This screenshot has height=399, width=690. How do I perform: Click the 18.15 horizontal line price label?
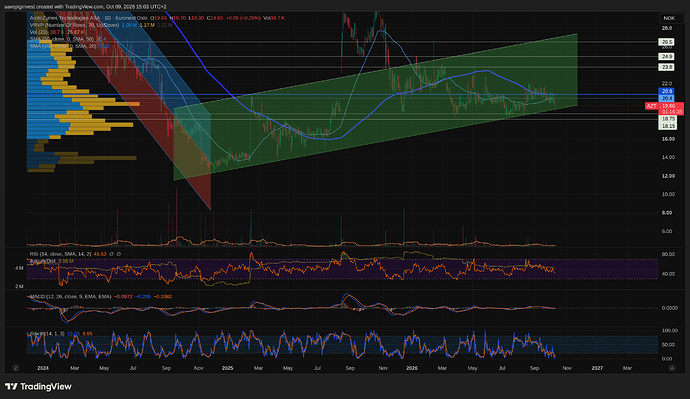(x=668, y=126)
